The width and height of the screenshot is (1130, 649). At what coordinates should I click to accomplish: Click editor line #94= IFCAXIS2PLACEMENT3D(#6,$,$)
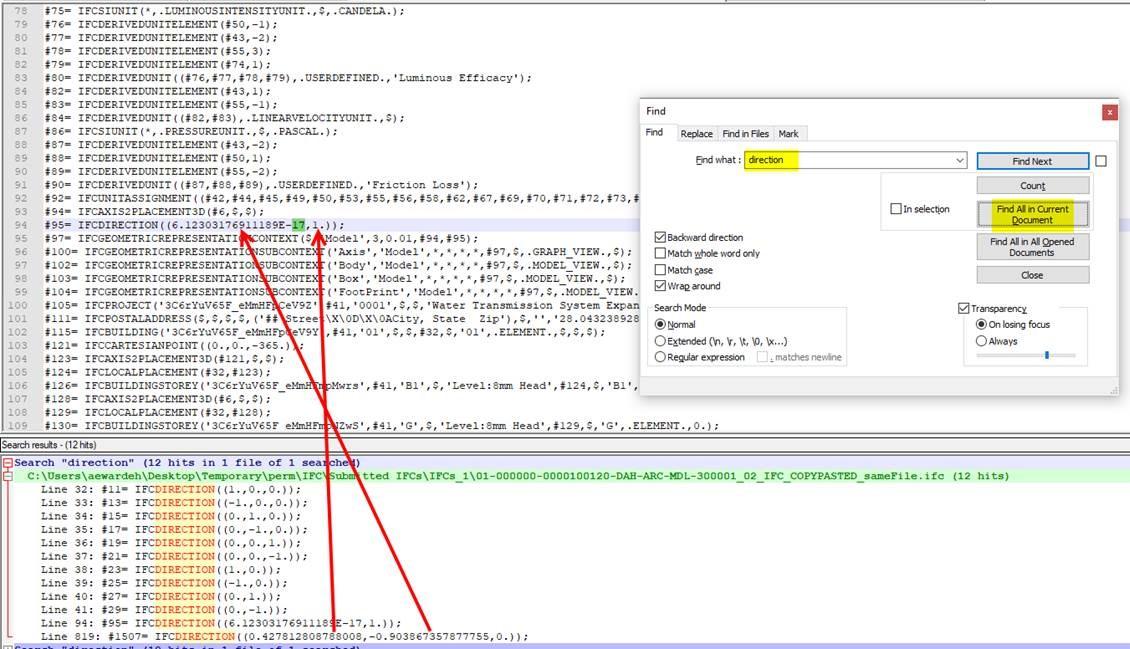(x=154, y=212)
